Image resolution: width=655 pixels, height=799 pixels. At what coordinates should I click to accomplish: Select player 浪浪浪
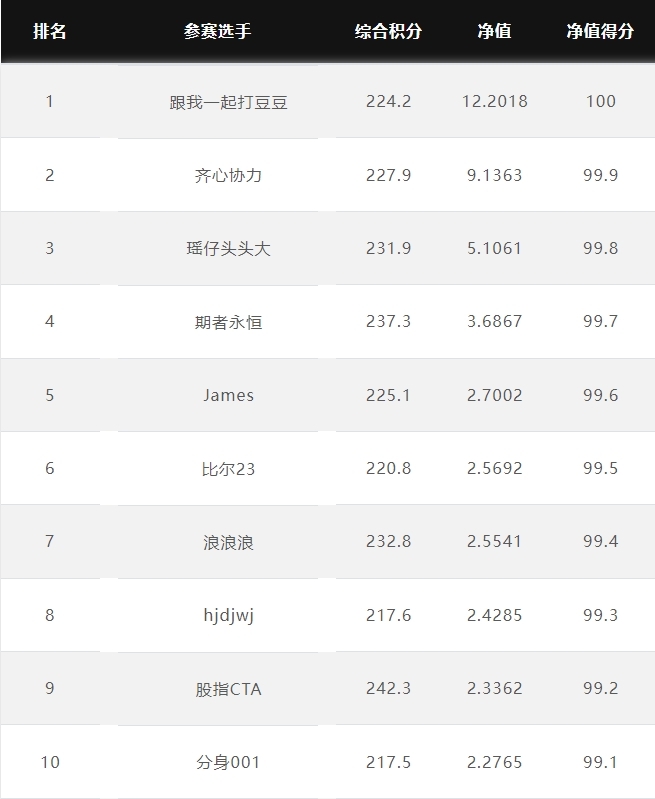pyautogui.click(x=228, y=542)
